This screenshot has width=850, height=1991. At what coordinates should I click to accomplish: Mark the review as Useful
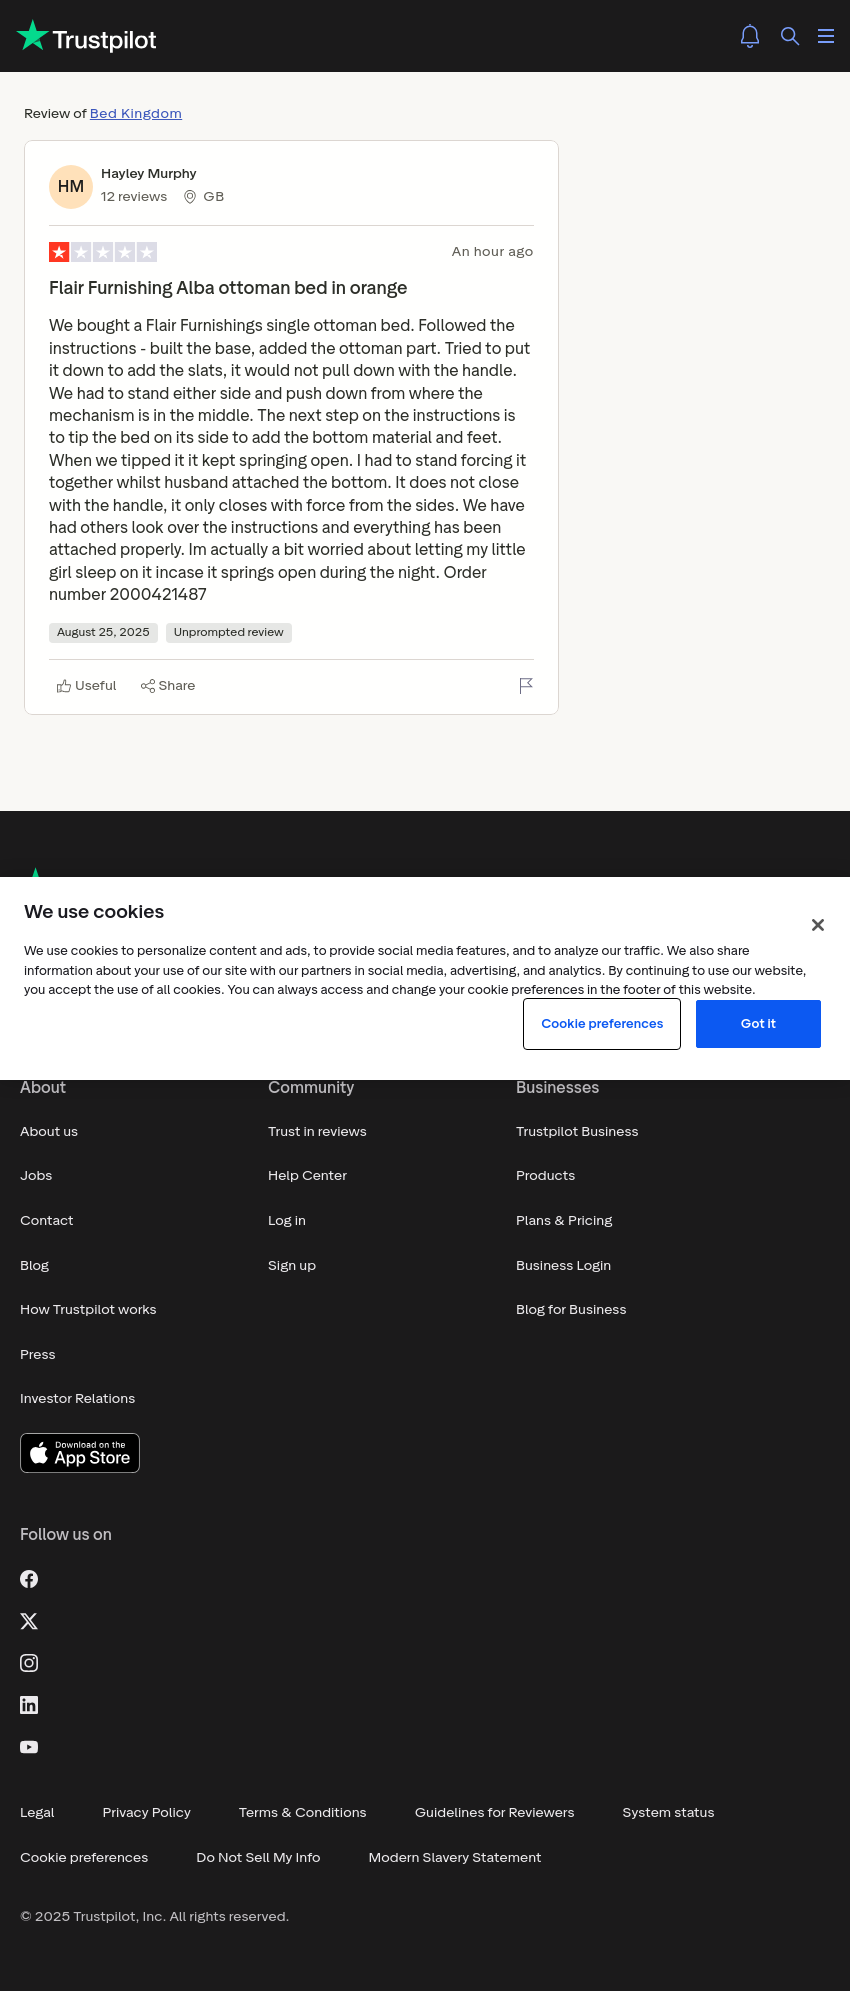point(87,686)
